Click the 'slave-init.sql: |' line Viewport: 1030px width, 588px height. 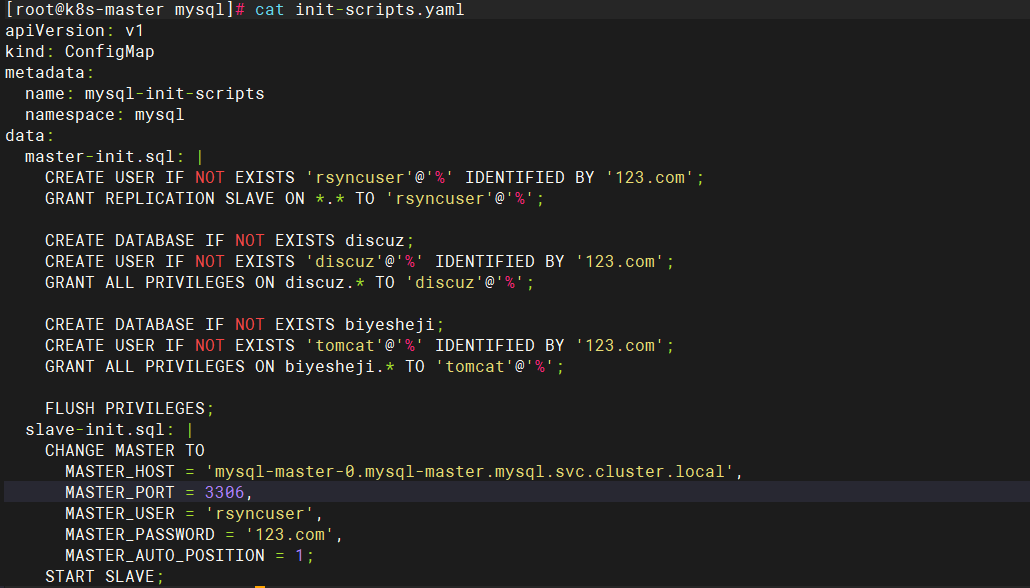(110, 430)
